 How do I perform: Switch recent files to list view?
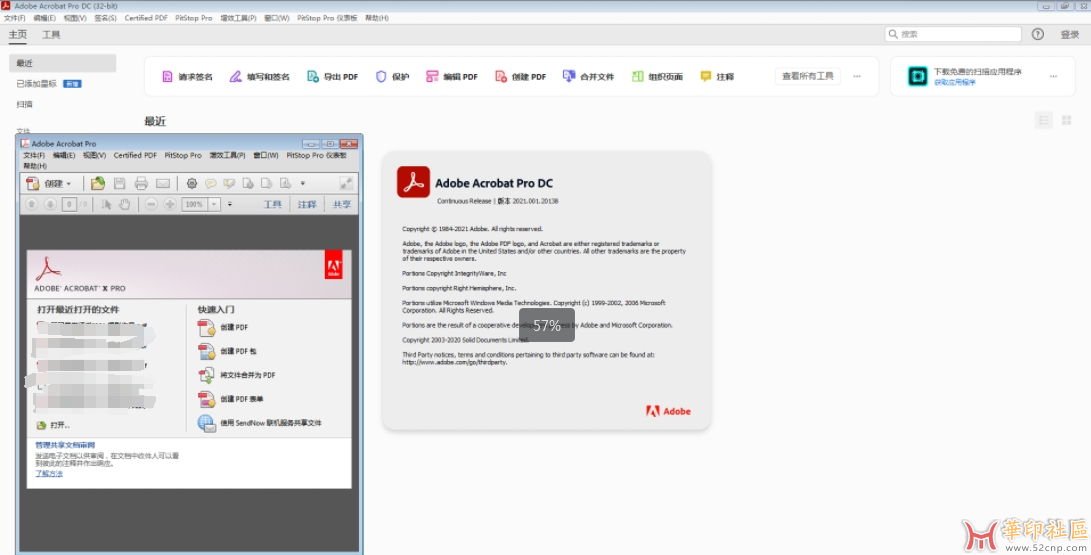(x=1044, y=120)
